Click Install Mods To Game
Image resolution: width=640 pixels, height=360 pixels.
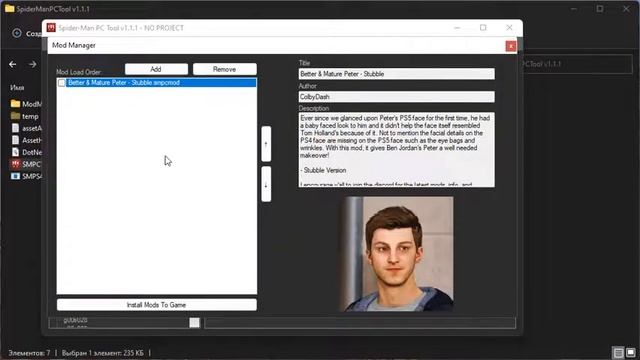[156, 305]
